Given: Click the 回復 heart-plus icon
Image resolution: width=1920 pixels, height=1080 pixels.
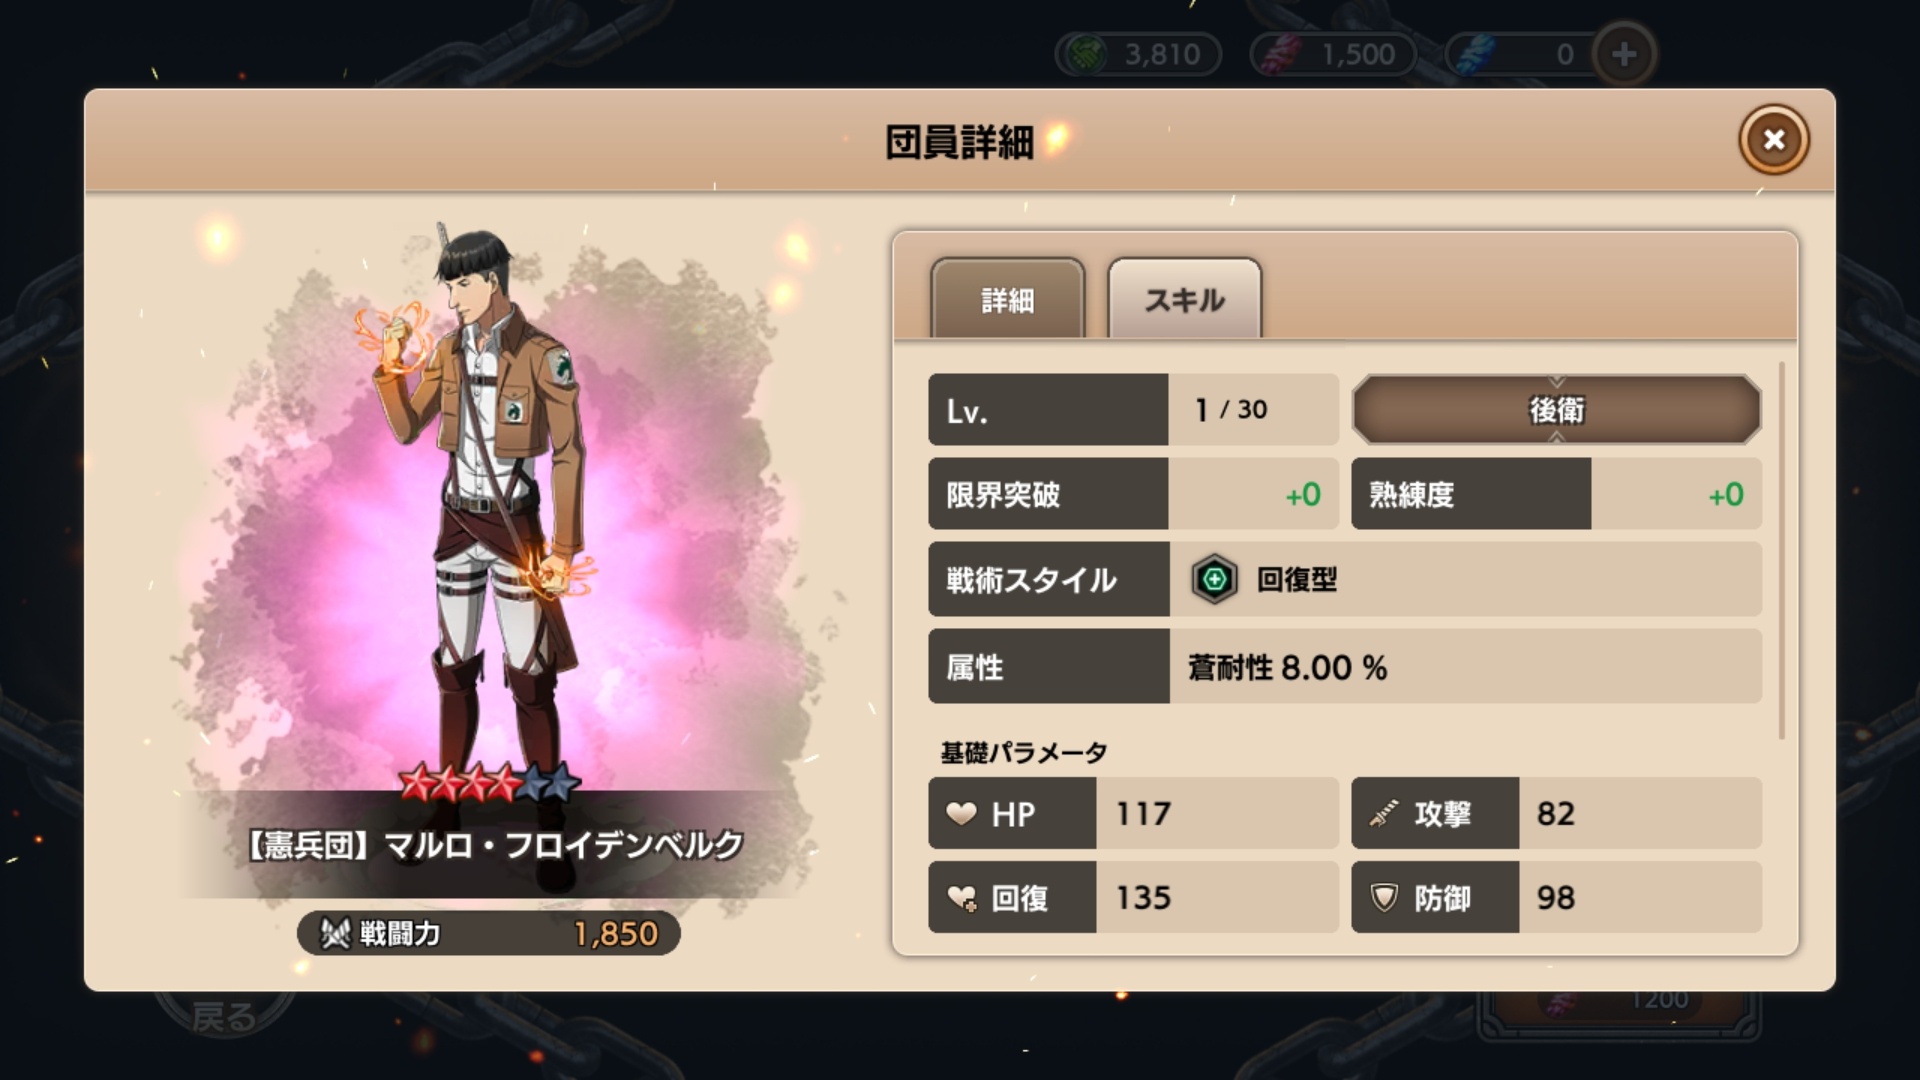Looking at the screenshot, I should tap(962, 898).
